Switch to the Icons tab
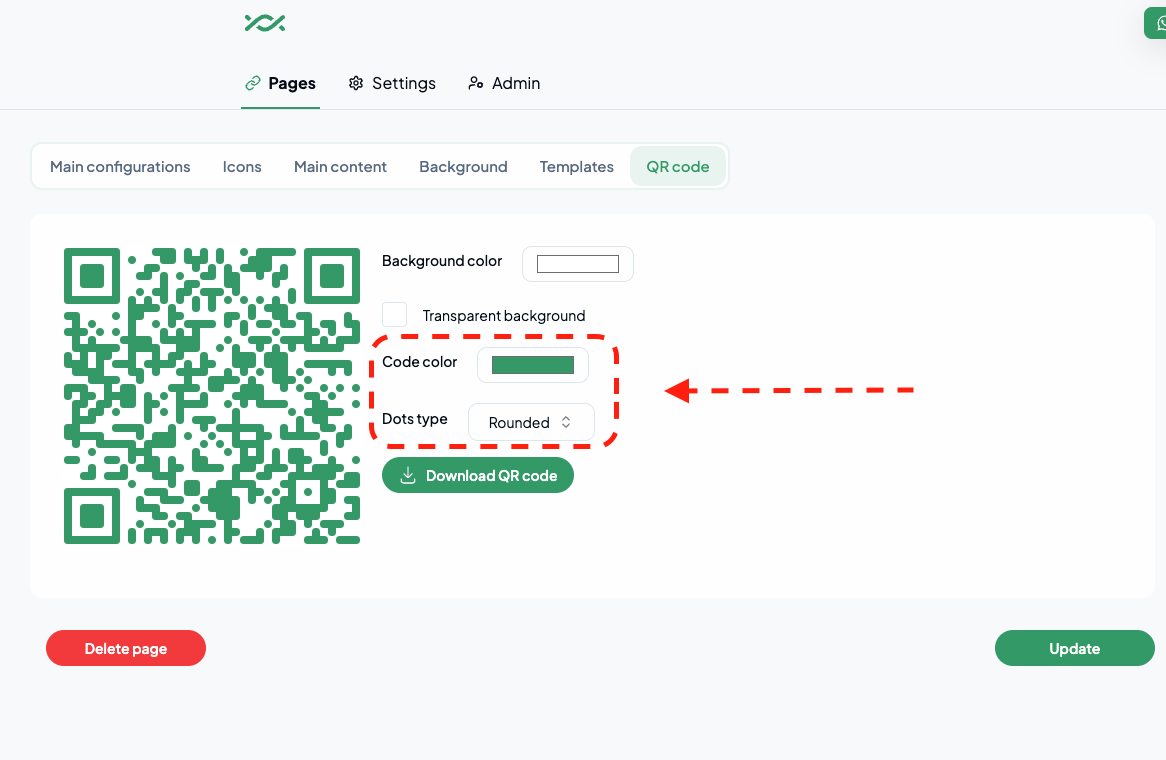The height and width of the screenshot is (760, 1166). pos(242,167)
